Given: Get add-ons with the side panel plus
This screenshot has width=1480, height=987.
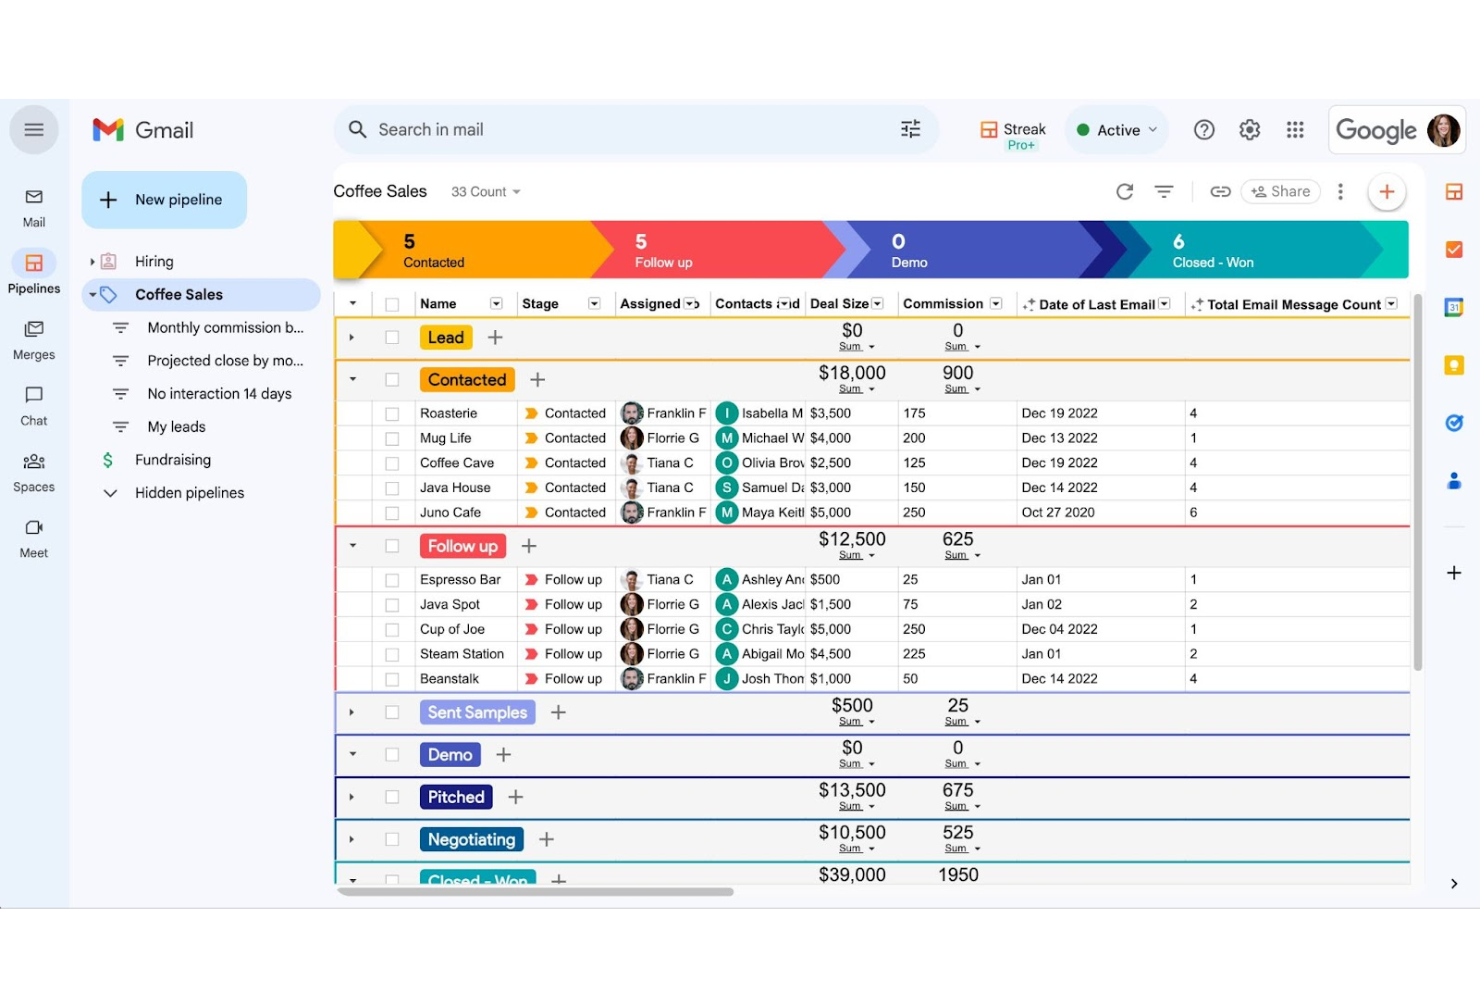Looking at the screenshot, I should [1454, 573].
